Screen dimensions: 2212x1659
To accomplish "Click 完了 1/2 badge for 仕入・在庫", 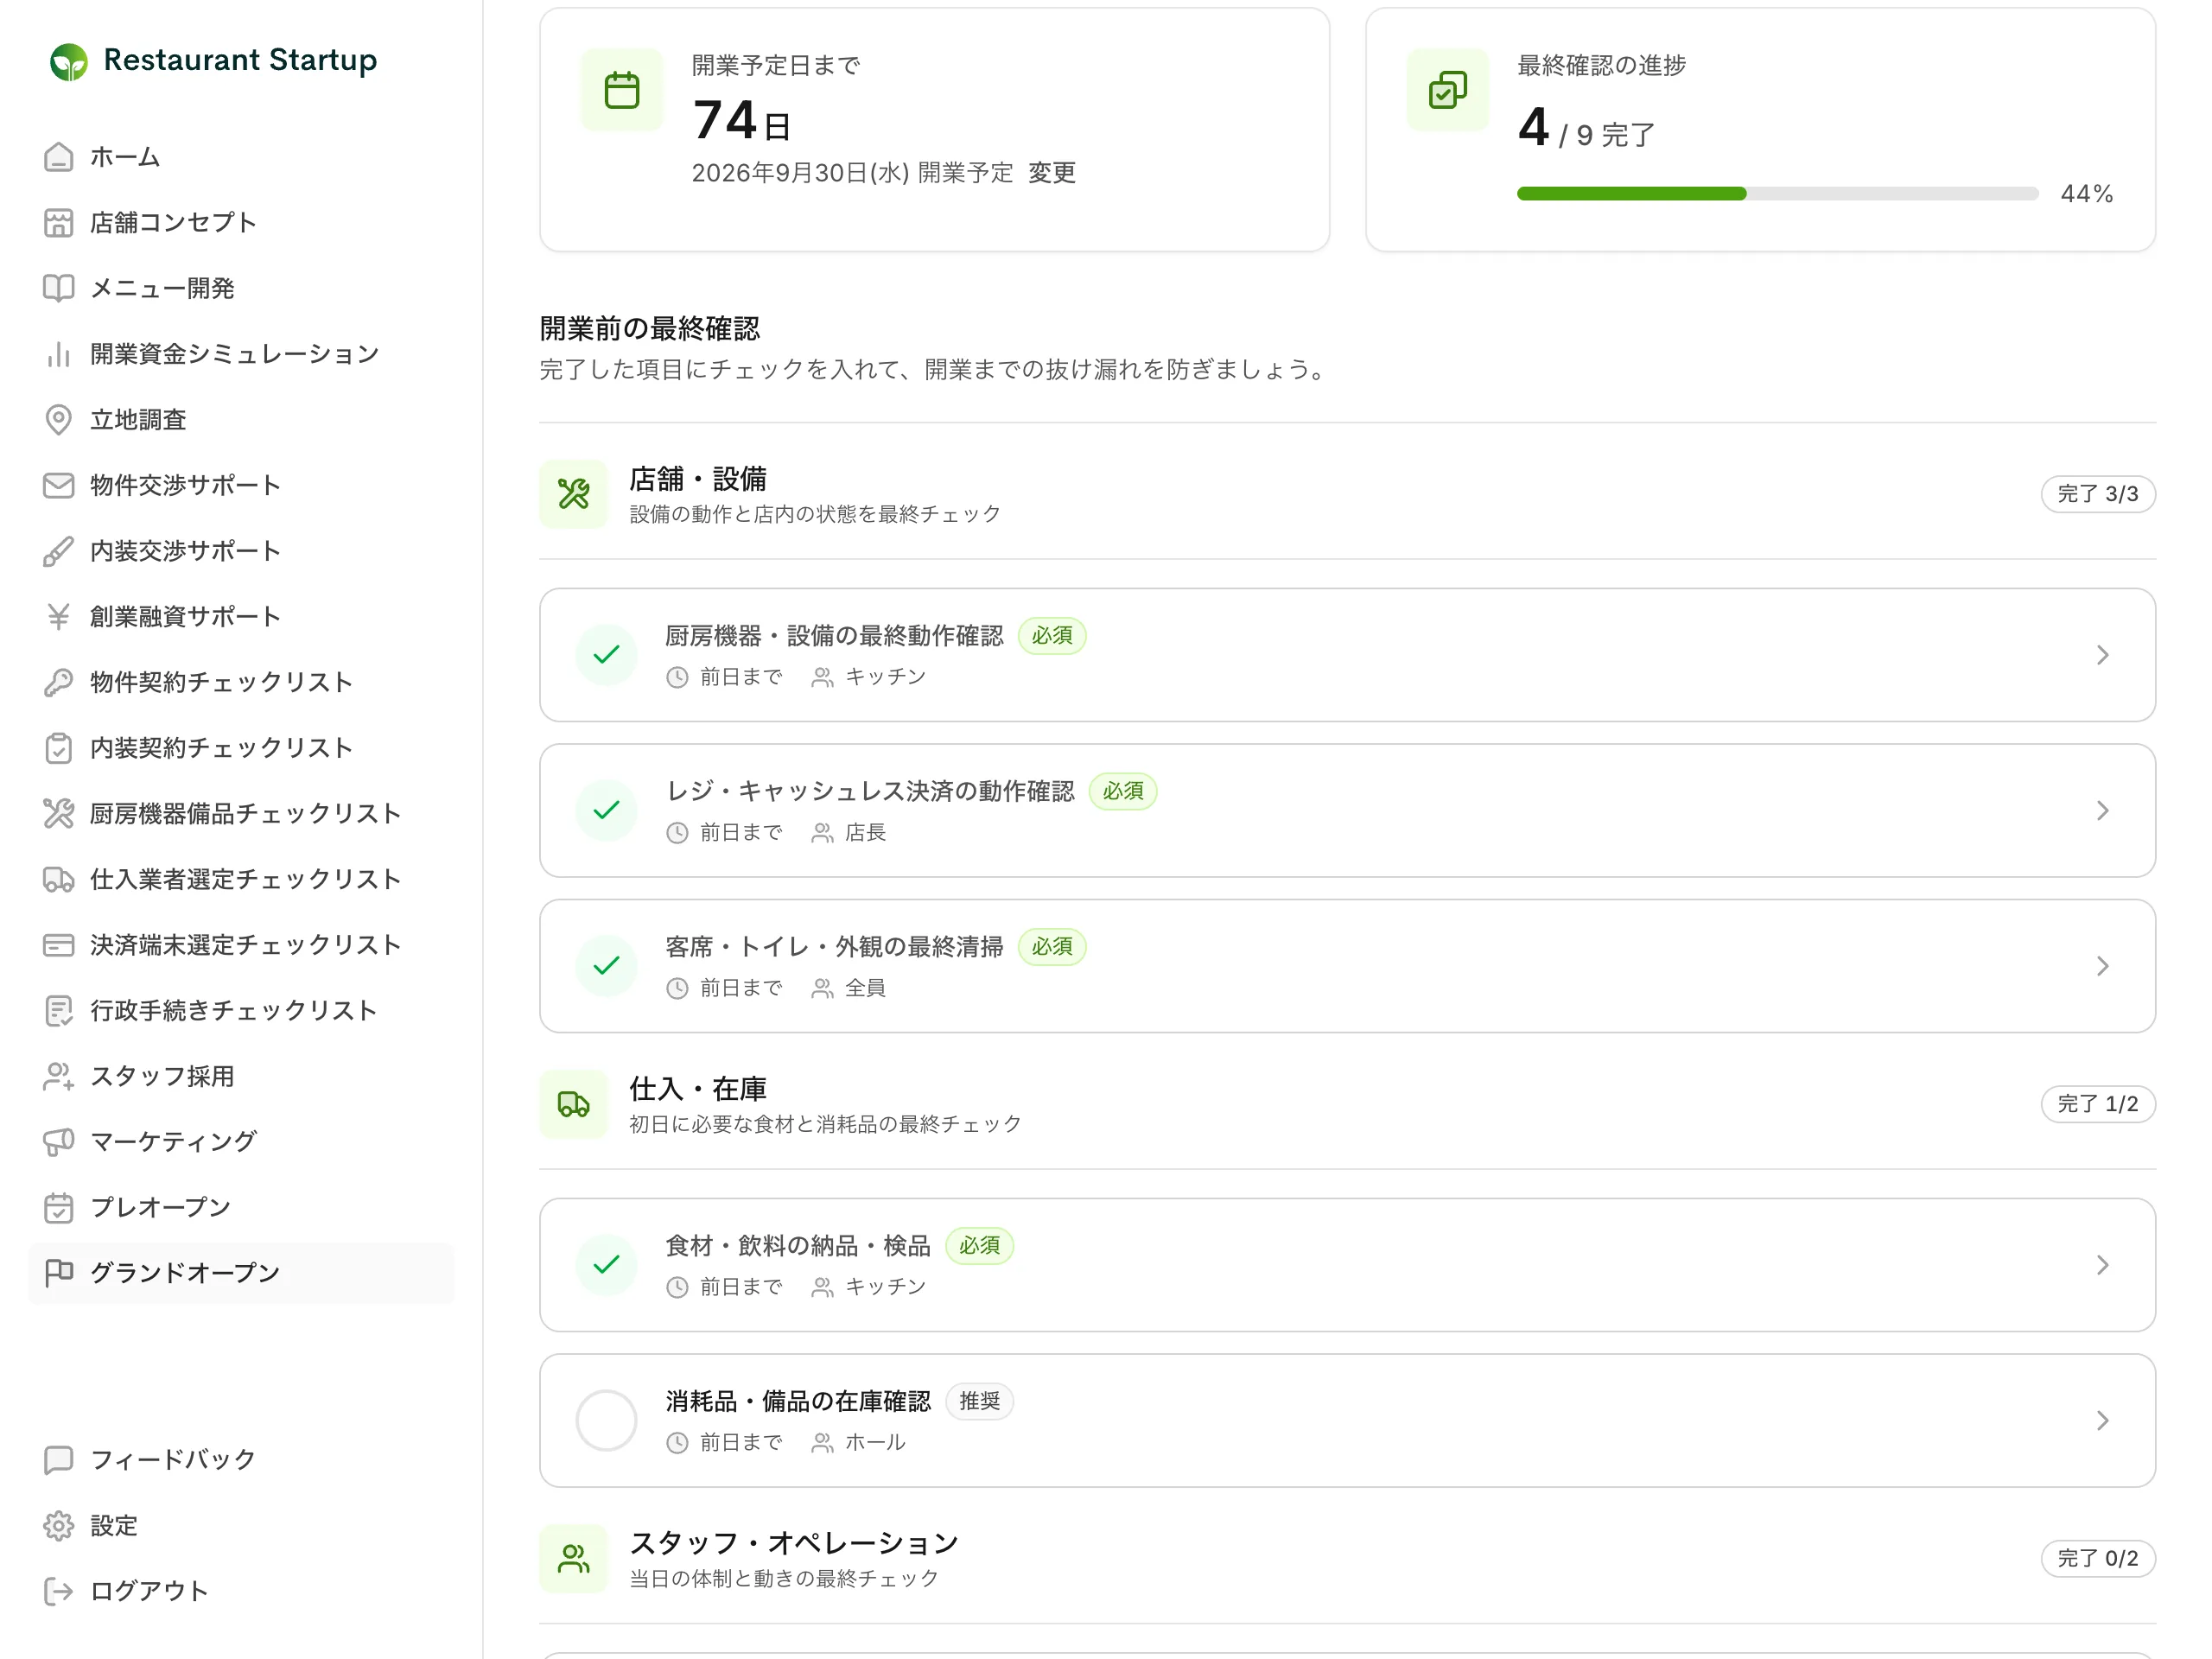I will [x=2097, y=1104].
